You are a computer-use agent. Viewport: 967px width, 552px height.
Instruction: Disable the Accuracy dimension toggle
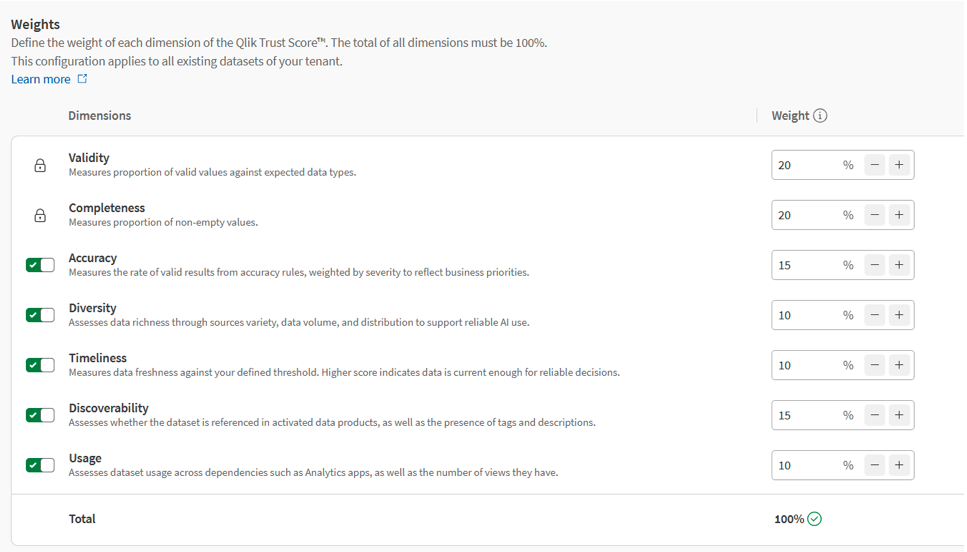[40, 265]
